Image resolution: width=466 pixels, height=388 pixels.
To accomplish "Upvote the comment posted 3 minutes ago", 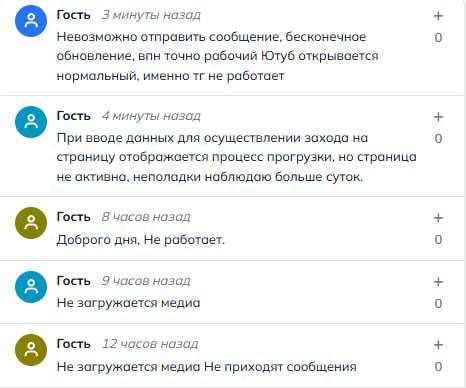I will click(x=438, y=16).
